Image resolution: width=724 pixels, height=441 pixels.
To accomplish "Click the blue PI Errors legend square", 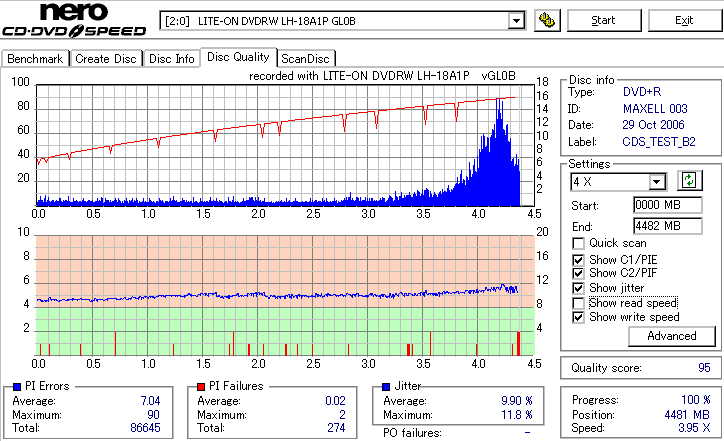I will tap(17, 387).
